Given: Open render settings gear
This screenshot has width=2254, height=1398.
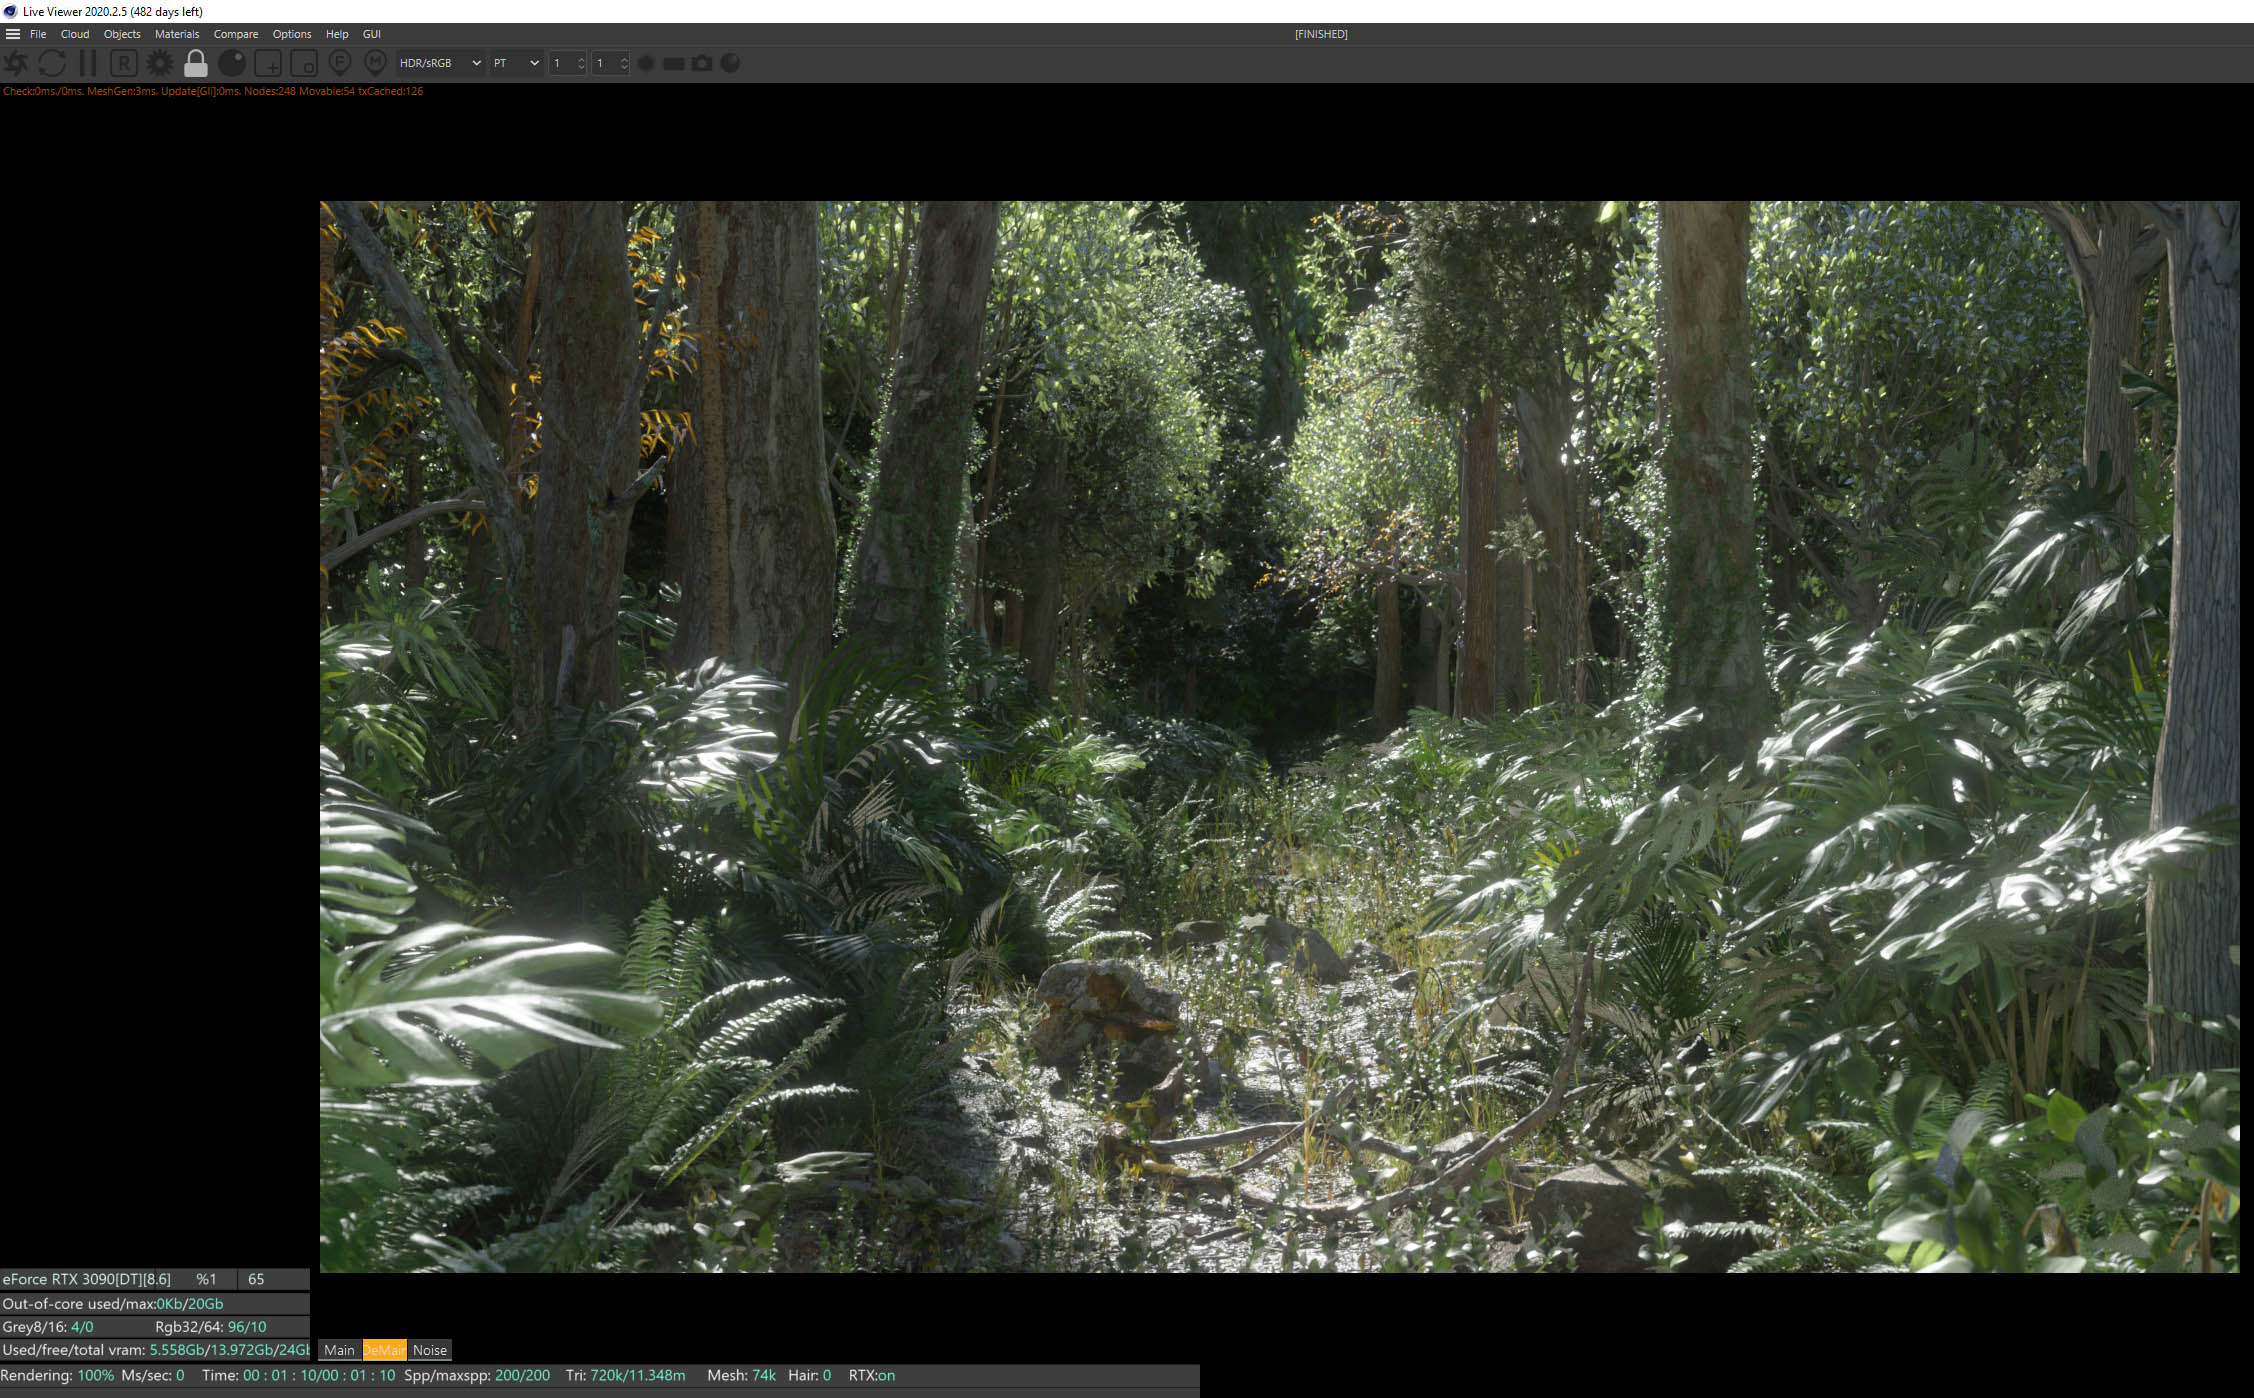Looking at the screenshot, I should [160, 63].
